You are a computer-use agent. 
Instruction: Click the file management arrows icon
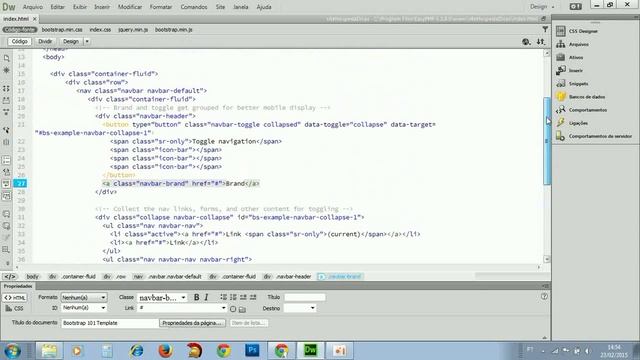point(541,42)
